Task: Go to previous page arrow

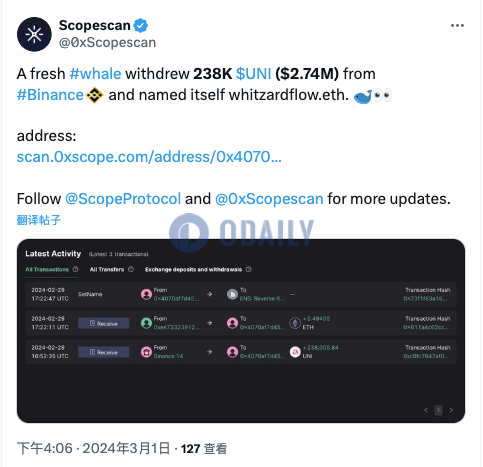Action: coord(426,410)
